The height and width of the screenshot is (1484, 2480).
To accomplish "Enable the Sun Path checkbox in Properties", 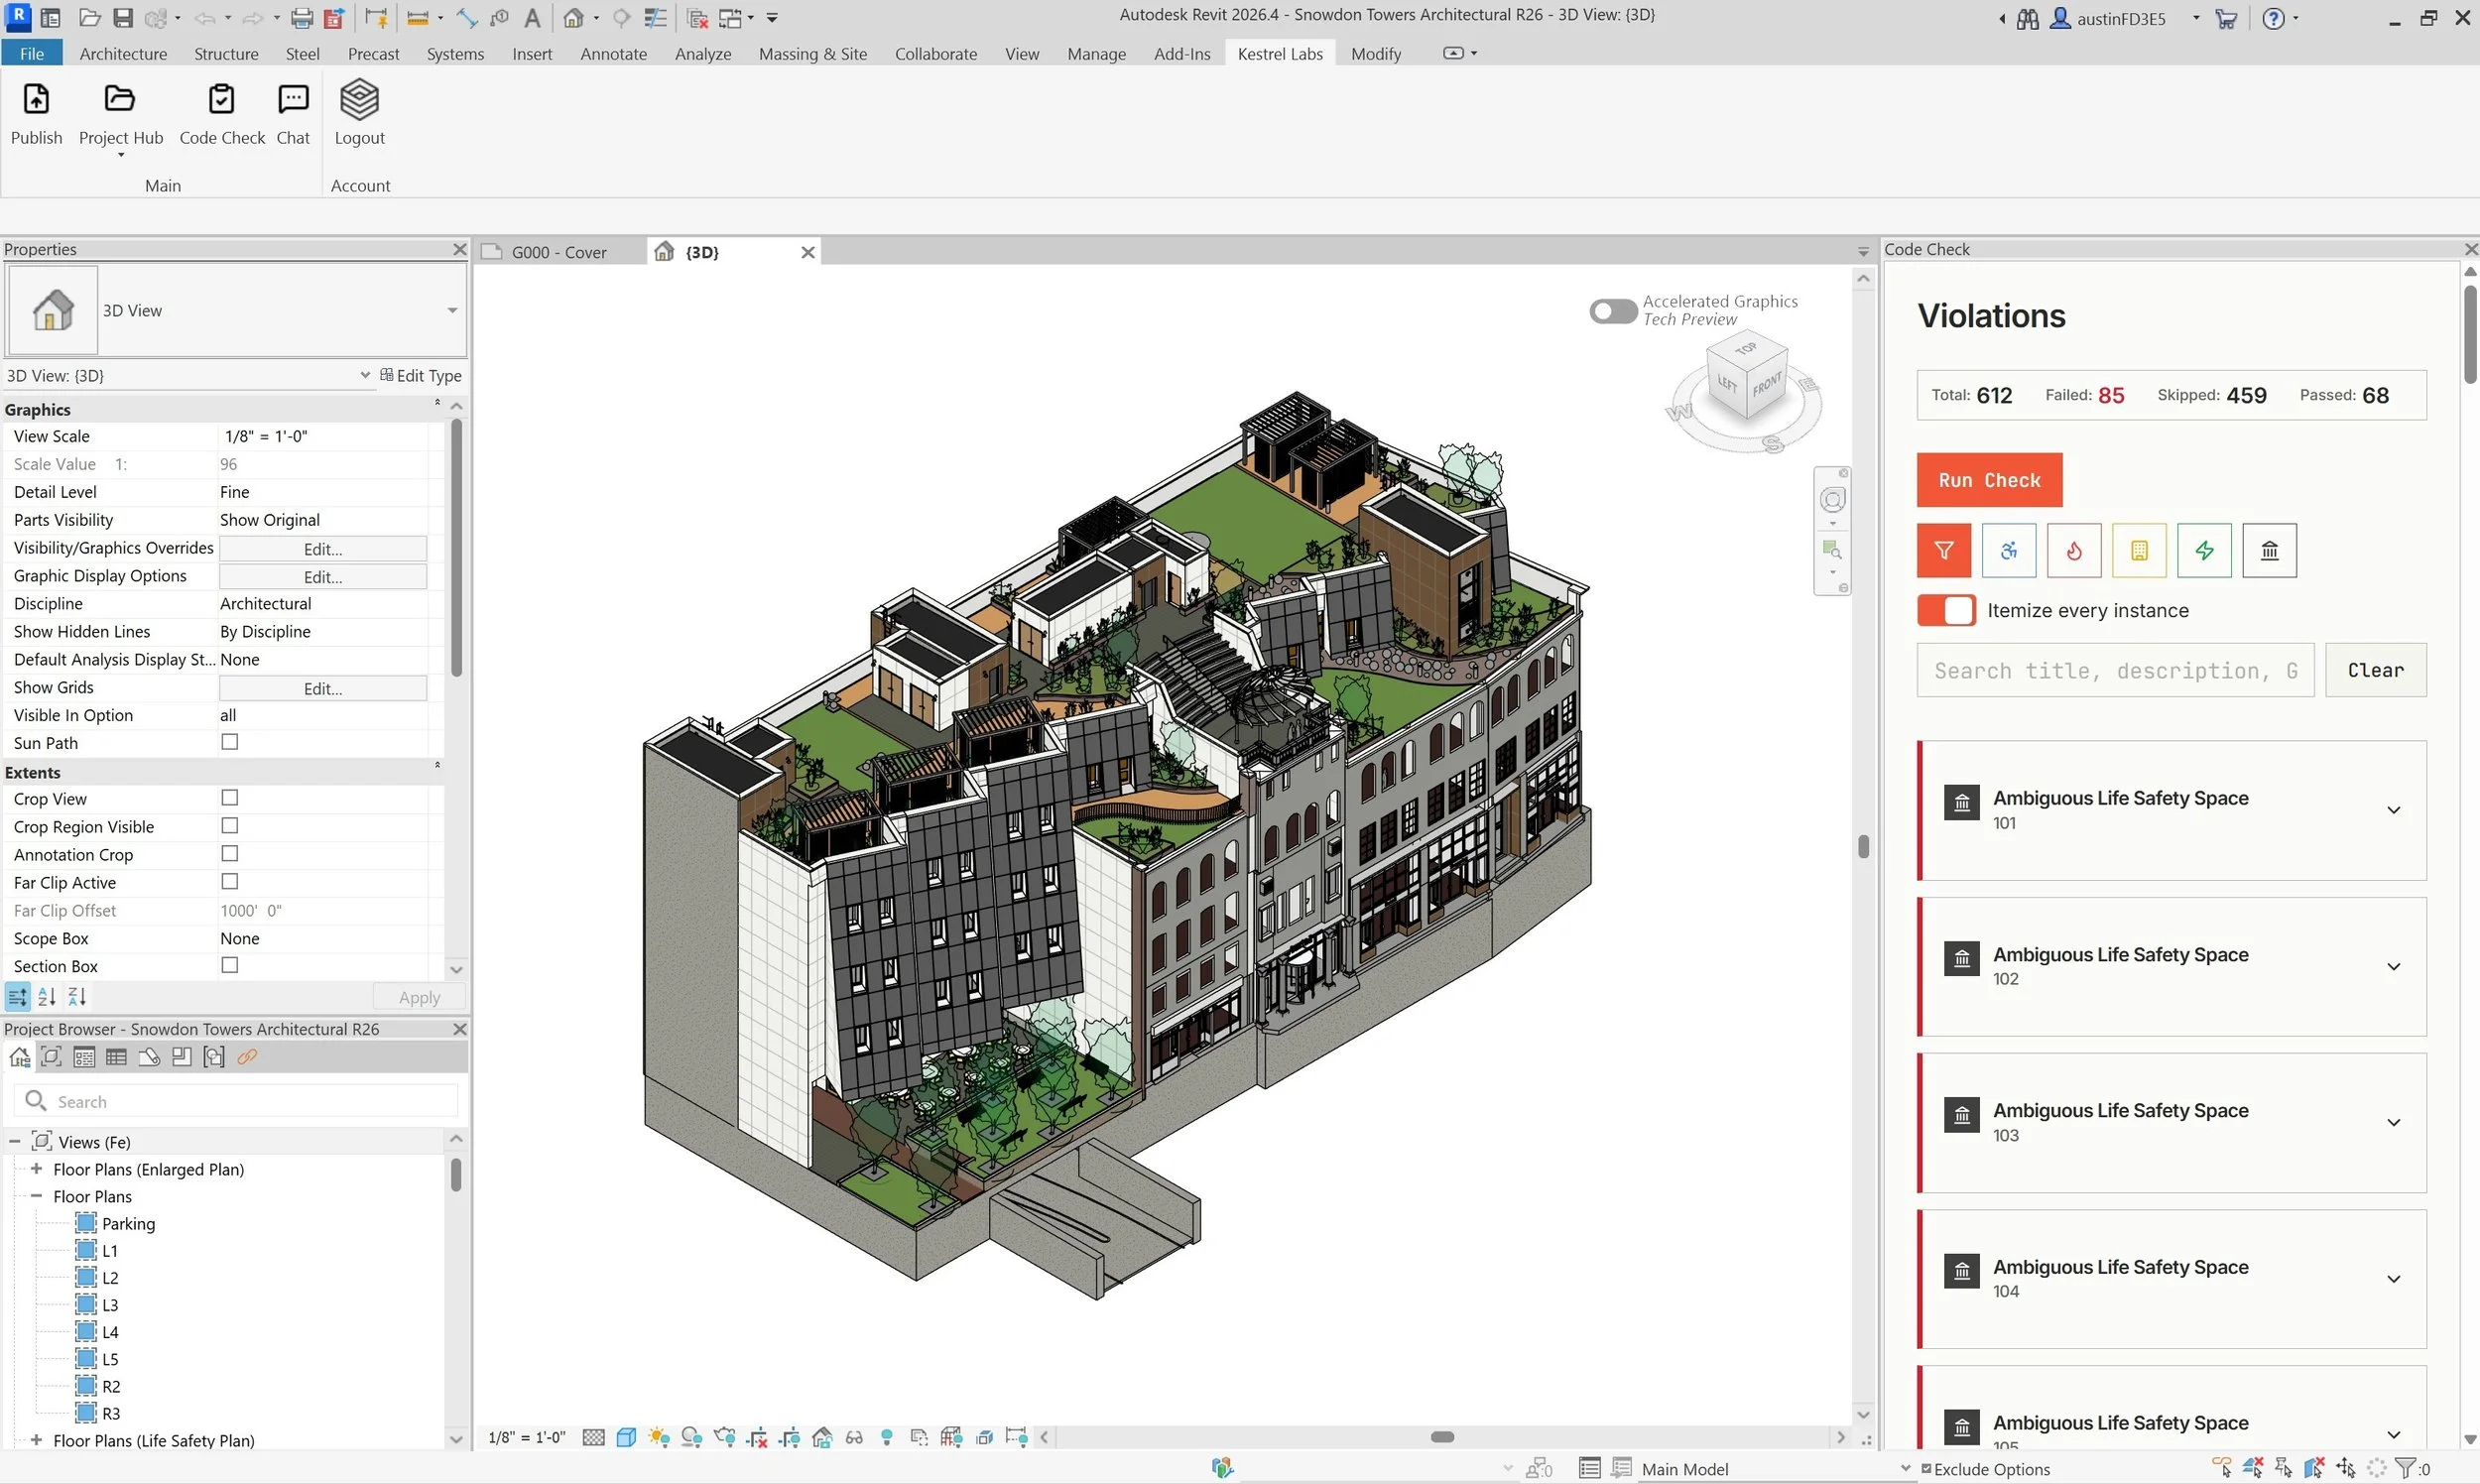I will [x=229, y=742].
